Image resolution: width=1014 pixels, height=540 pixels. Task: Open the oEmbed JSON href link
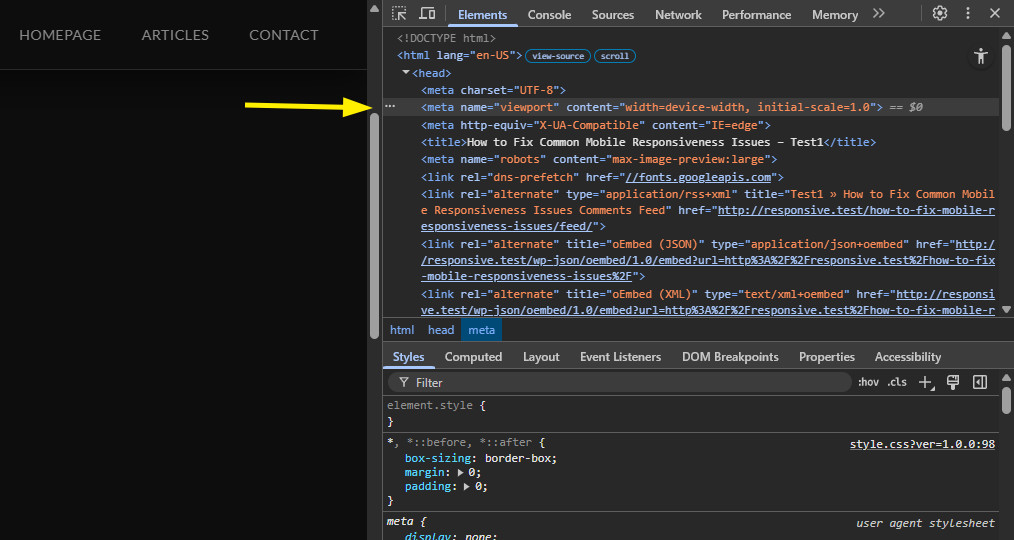tap(708, 260)
